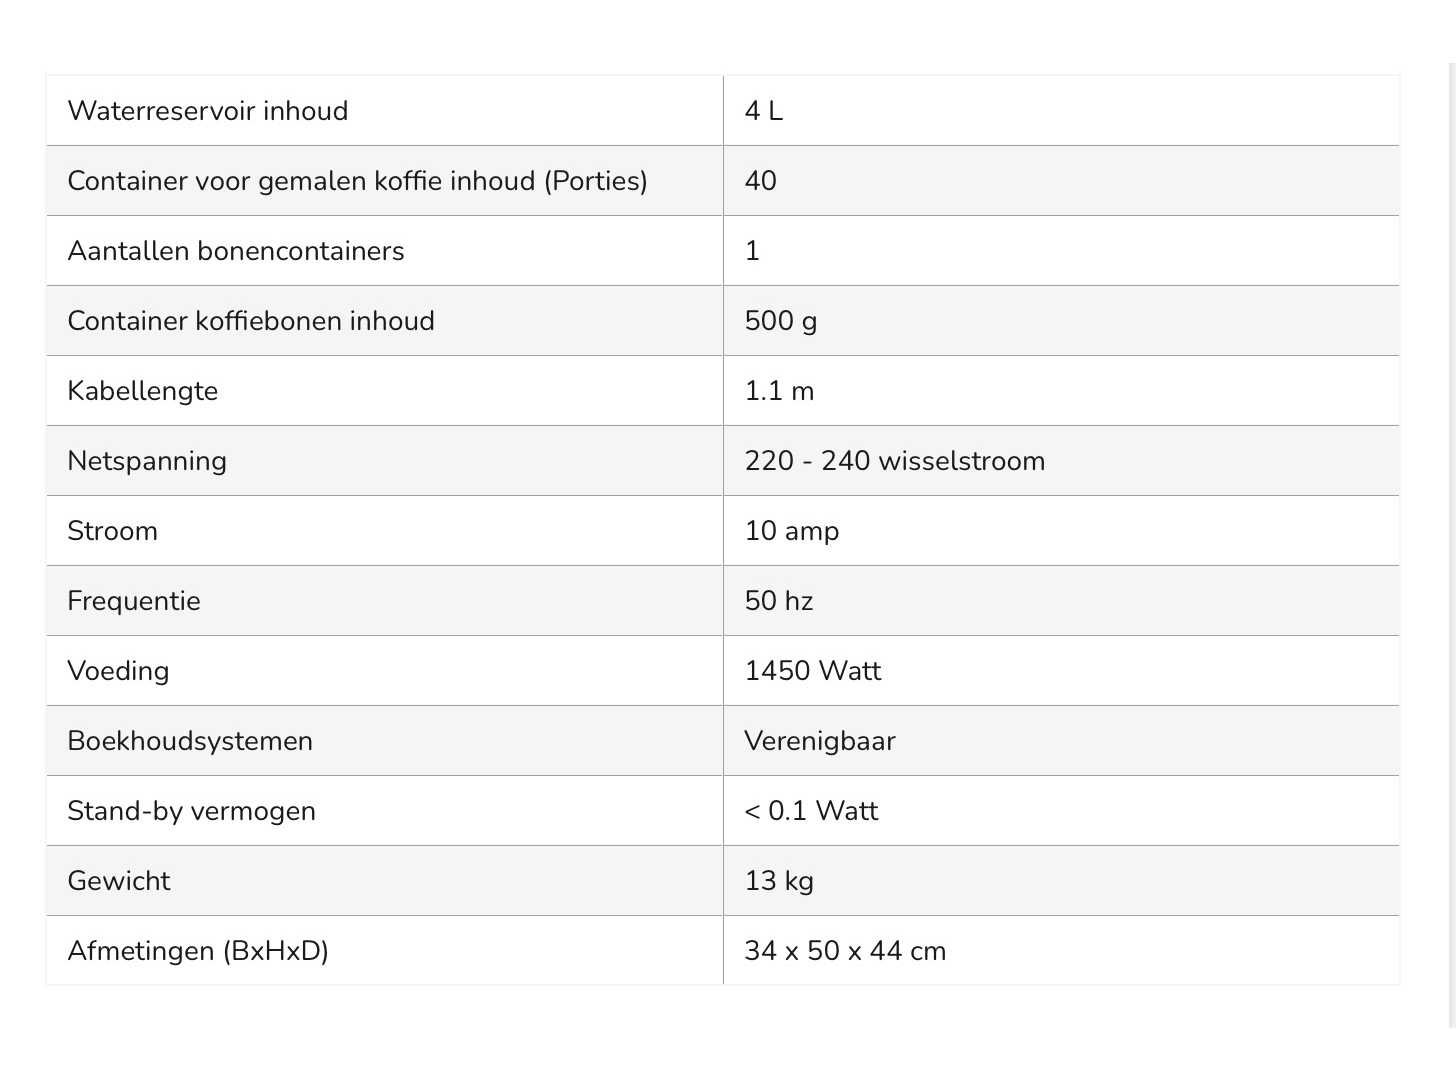1456x1092 pixels.
Task: Select the 4 L value cell
Action: point(764,111)
